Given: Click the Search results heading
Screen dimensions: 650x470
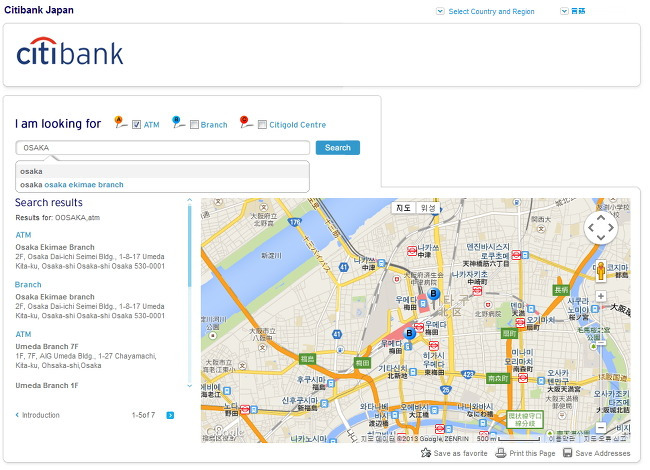Looking at the screenshot, I should (49, 202).
